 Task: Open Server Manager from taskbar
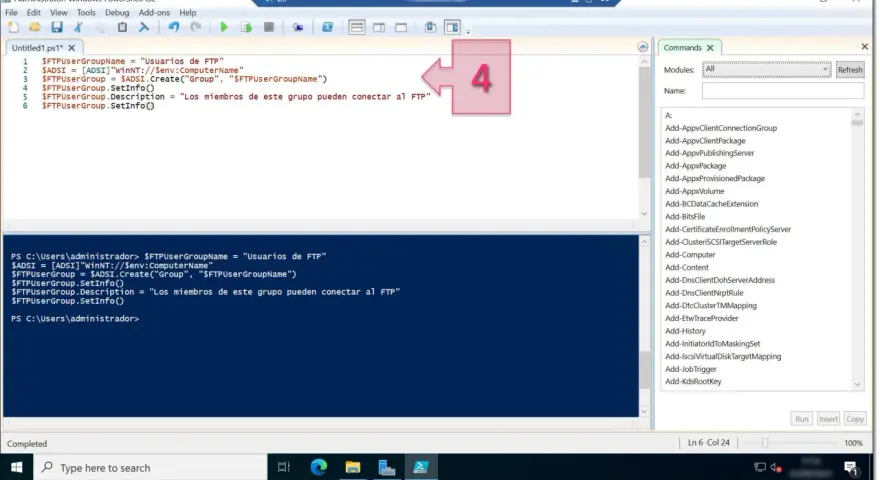coord(387,467)
